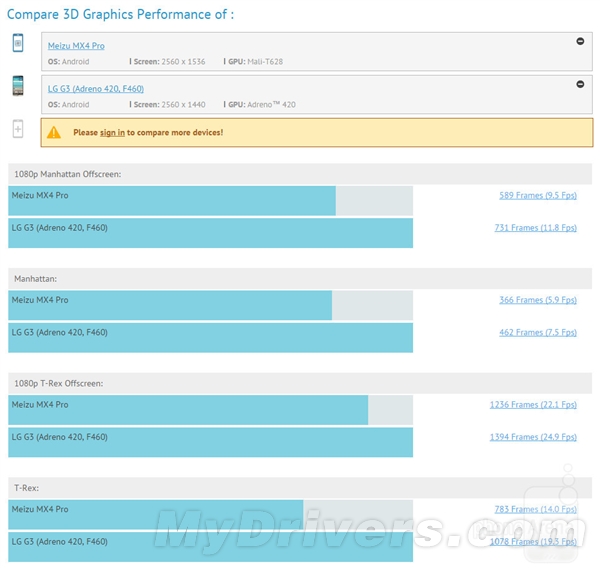Follow the sign in link
Screen dimensions: 600x568
pos(112,132)
